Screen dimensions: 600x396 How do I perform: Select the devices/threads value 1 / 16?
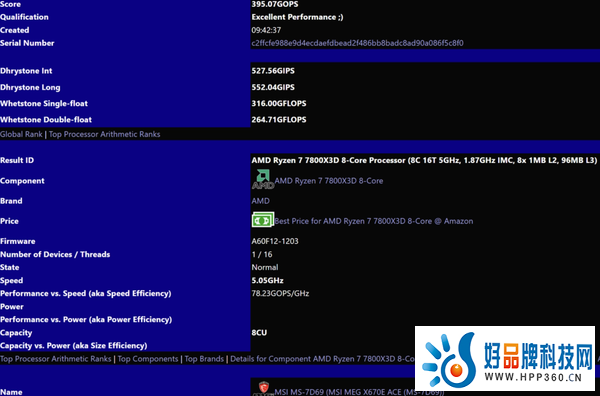(x=262, y=254)
